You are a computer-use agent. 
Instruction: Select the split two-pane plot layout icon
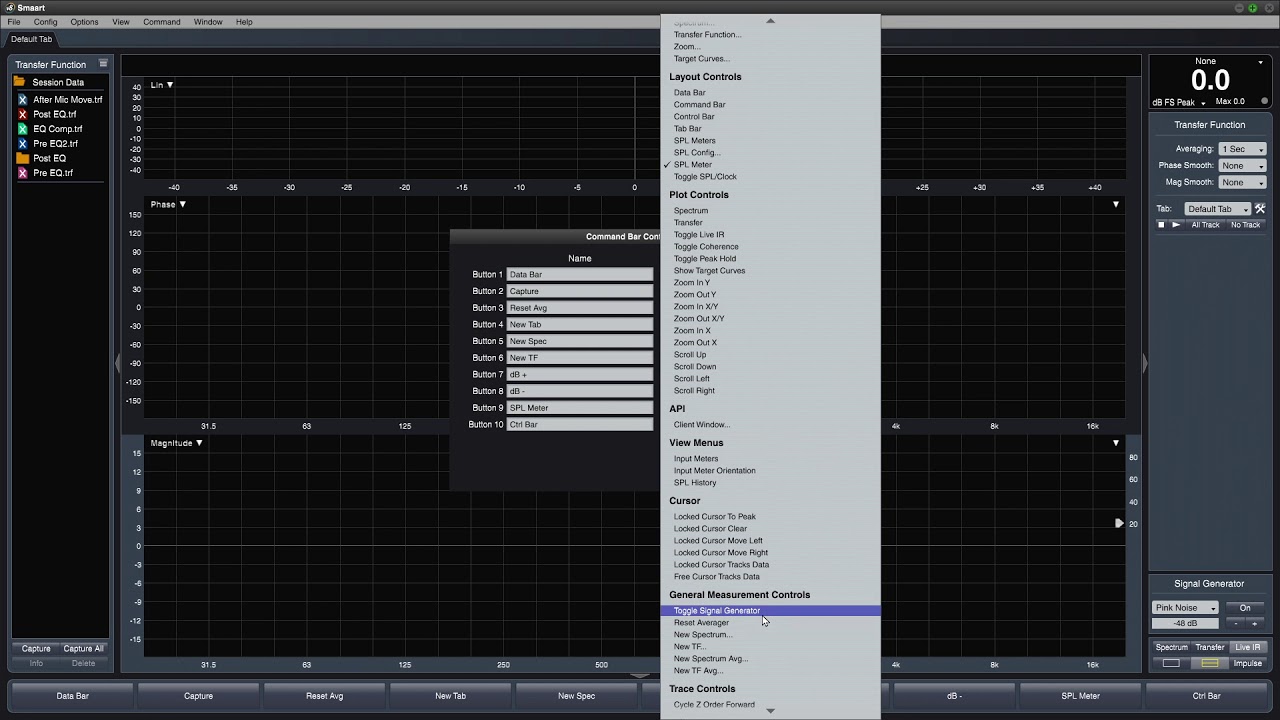click(1210, 663)
